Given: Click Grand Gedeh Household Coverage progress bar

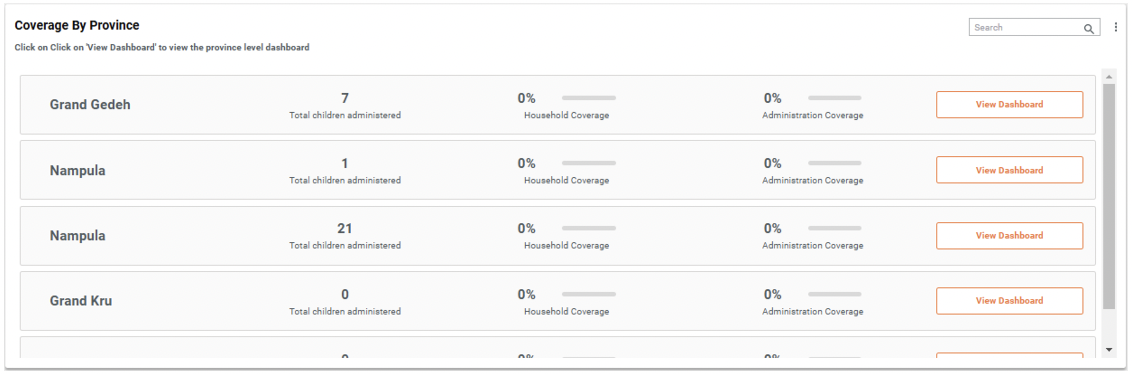Looking at the screenshot, I should (x=589, y=97).
